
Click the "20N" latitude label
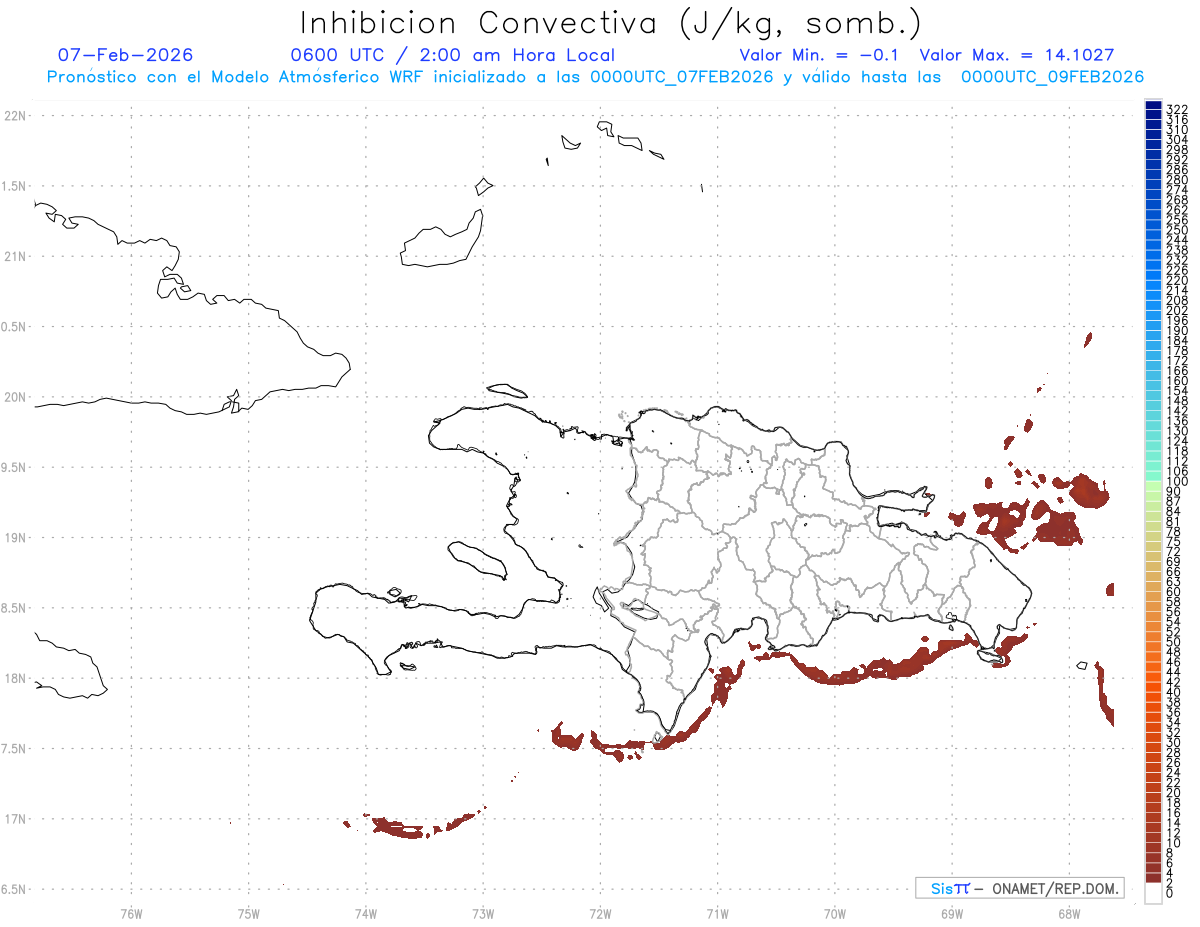click(15, 397)
